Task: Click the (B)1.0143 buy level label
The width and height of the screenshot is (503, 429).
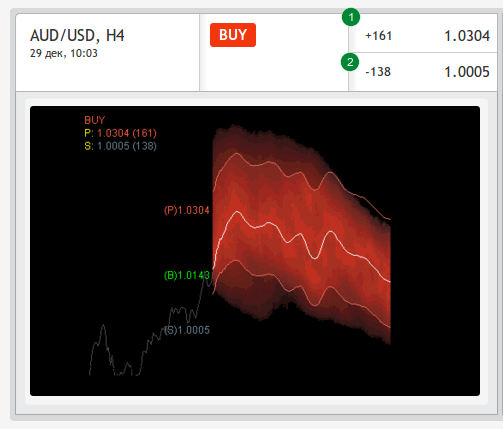Action: (x=187, y=275)
